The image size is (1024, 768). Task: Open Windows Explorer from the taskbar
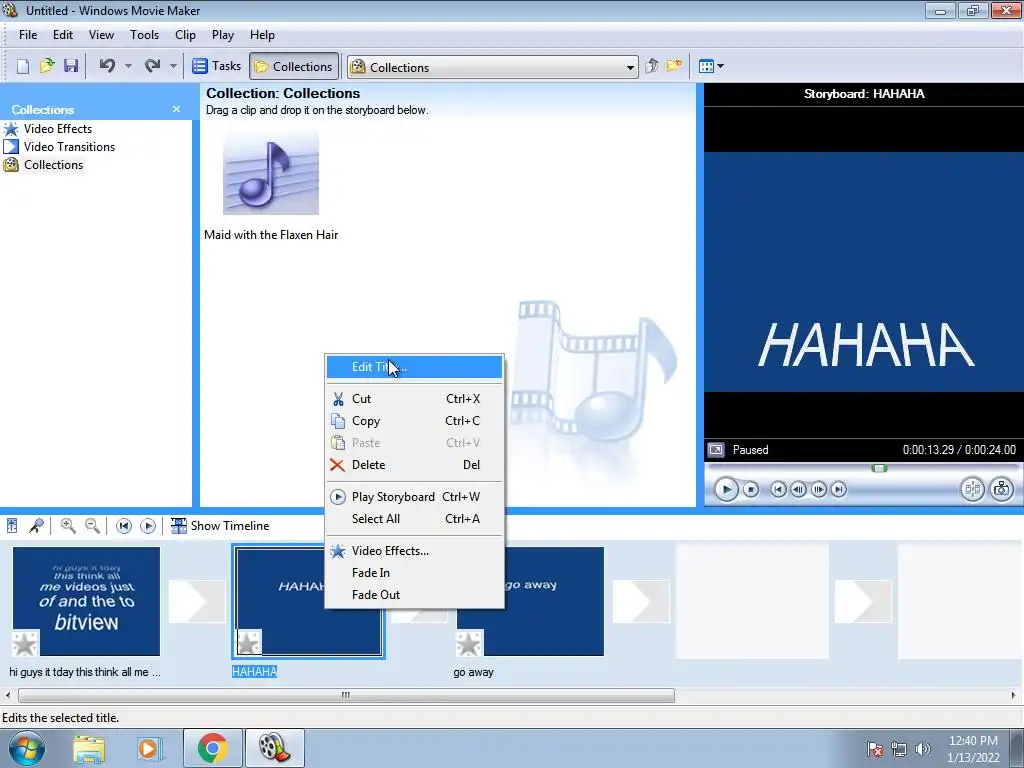pyautogui.click(x=89, y=748)
